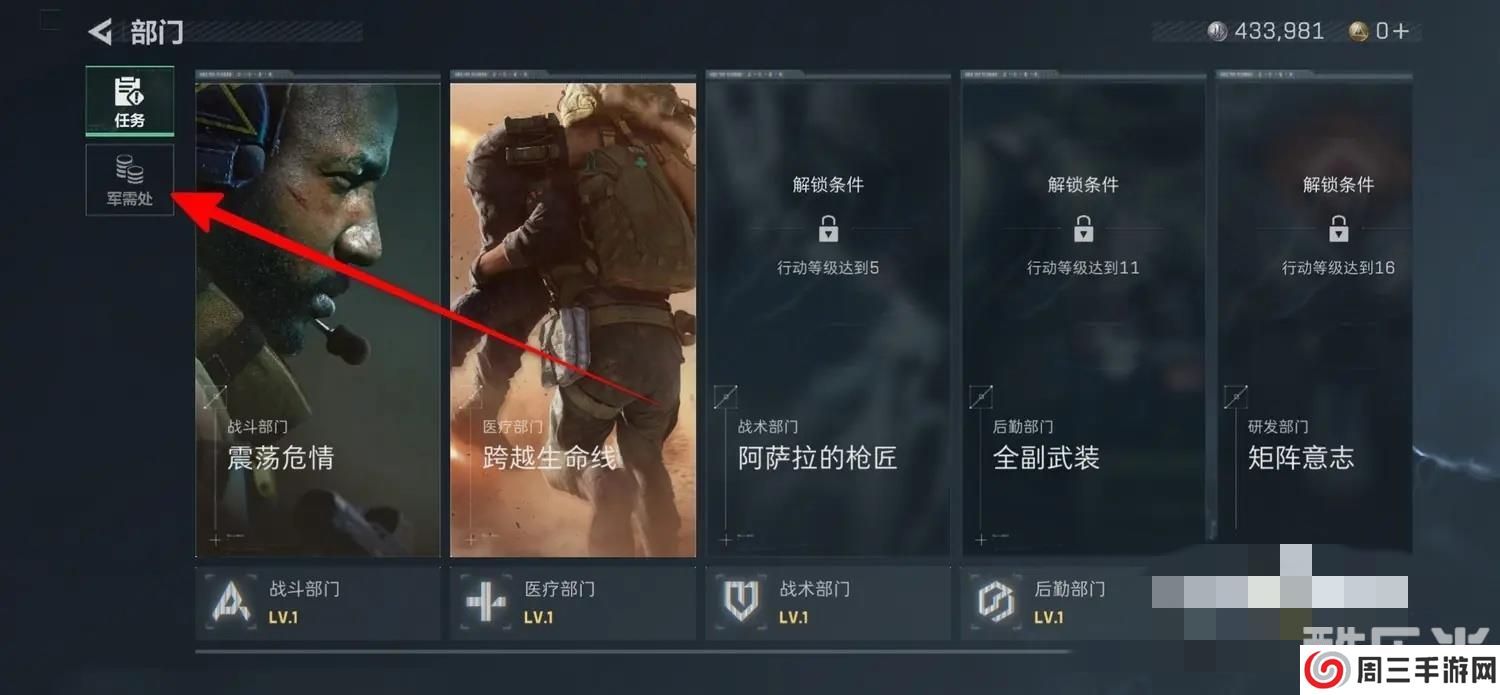Viewport: 1500px width, 695px height.
Task: Click the 战斗部门 emblem icon
Action: 231,604
